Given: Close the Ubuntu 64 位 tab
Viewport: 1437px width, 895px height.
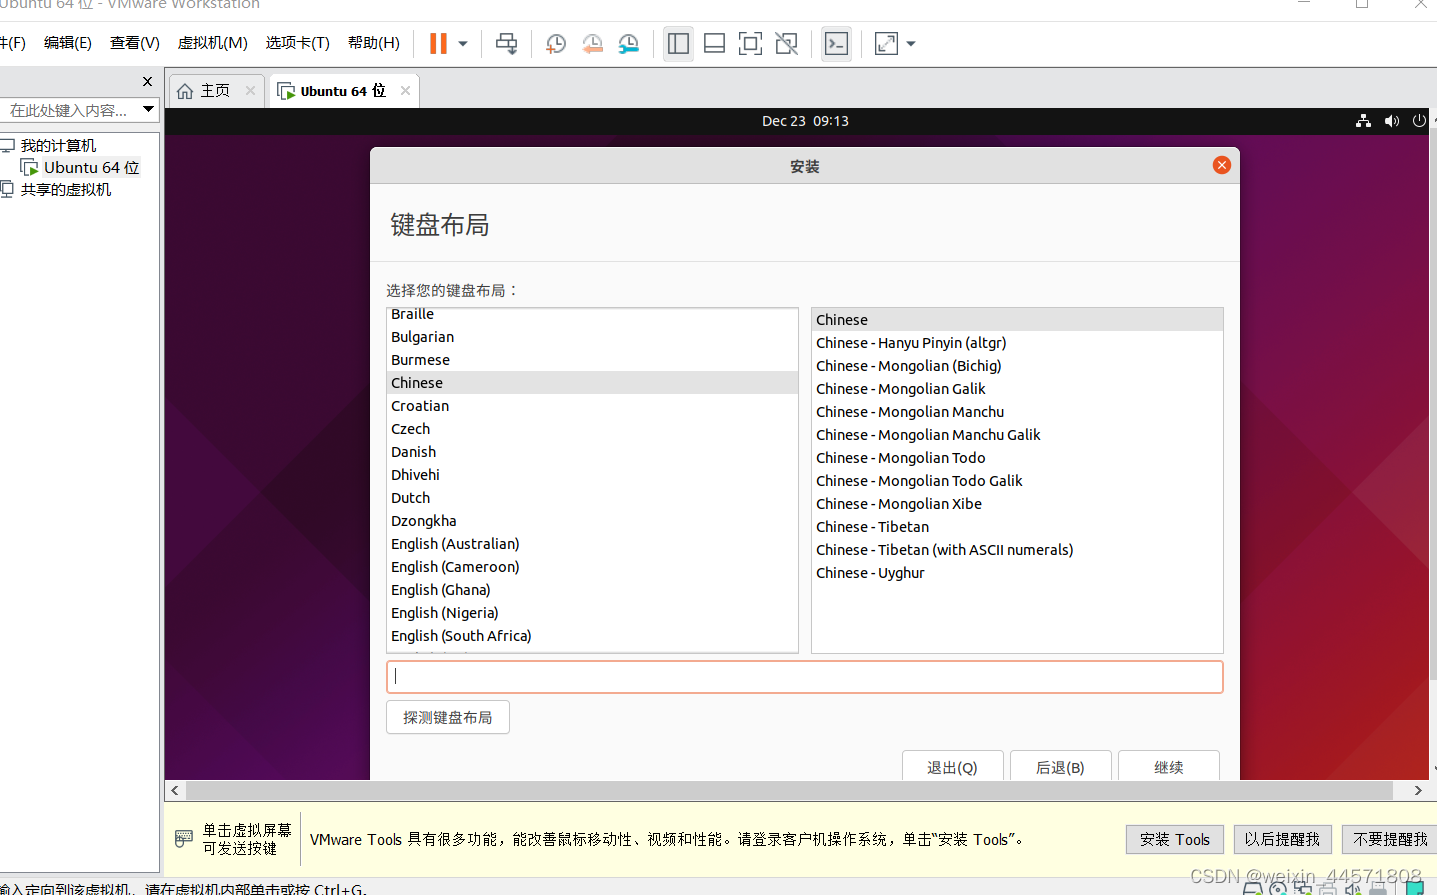Looking at the screenshot, I should click(x=405, y=91).
